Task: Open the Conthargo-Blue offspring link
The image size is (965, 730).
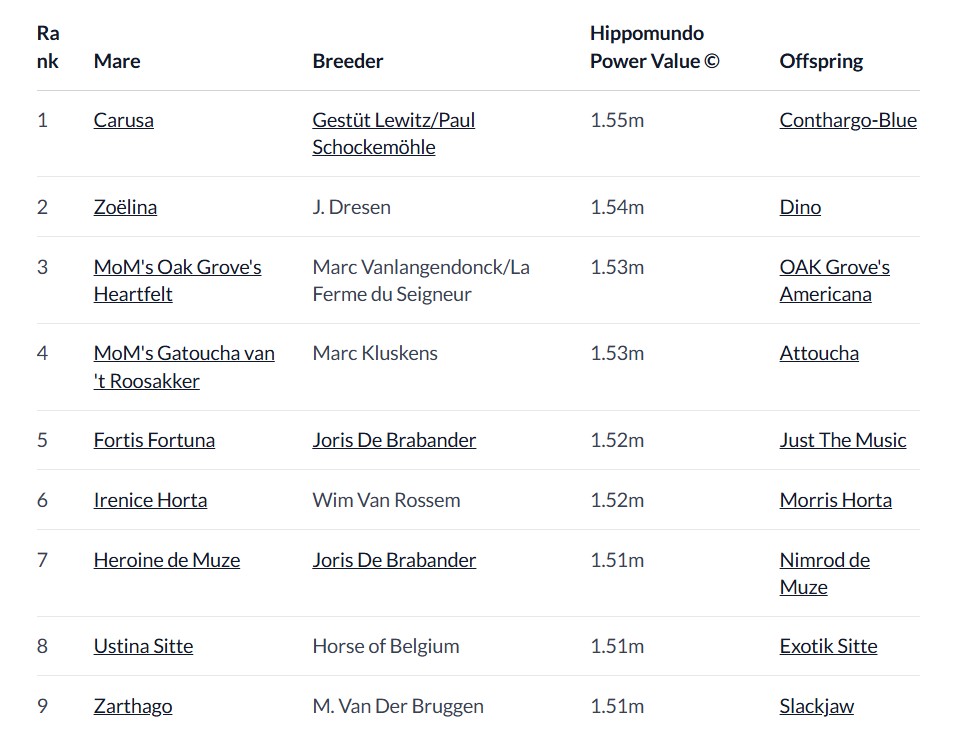Action: (x=847, y=120)
